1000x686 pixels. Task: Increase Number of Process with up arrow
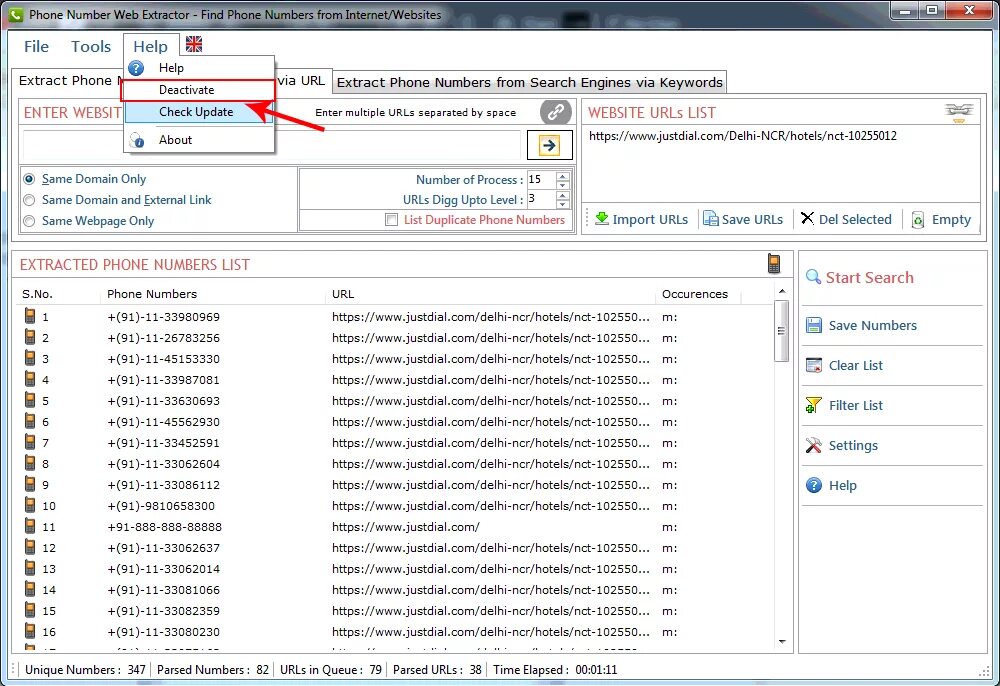point(564,174)
